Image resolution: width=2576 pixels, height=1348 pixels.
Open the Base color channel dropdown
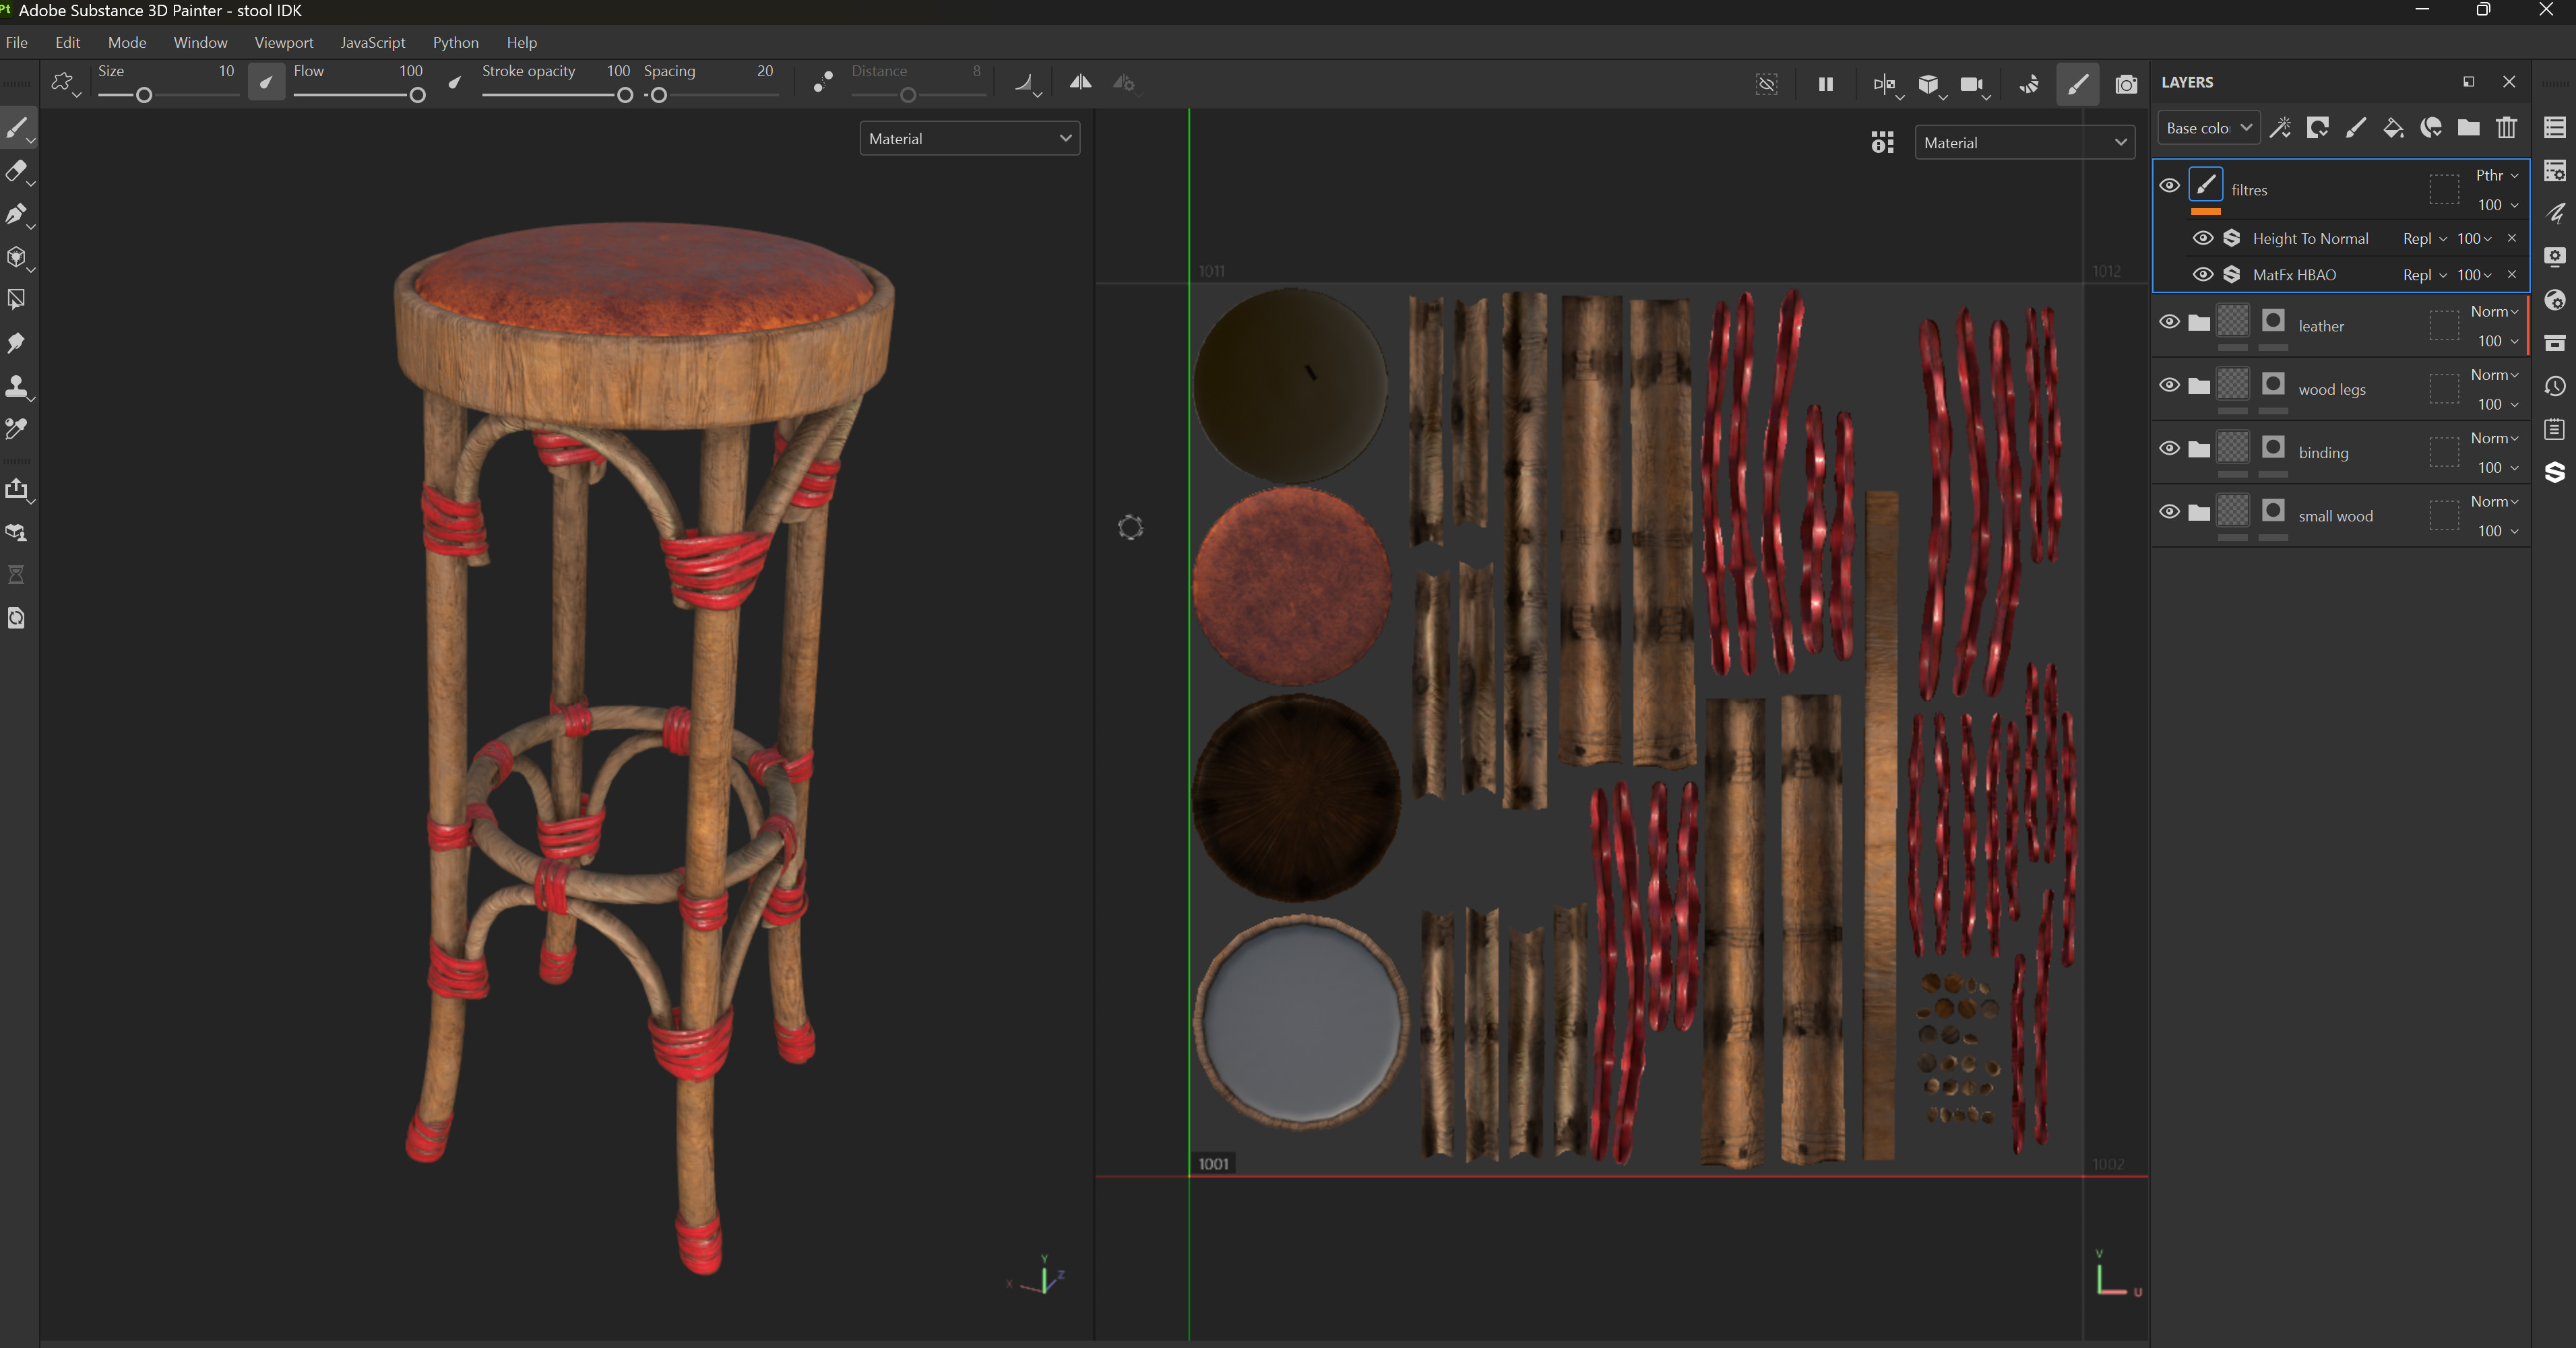coord(2208,128)
